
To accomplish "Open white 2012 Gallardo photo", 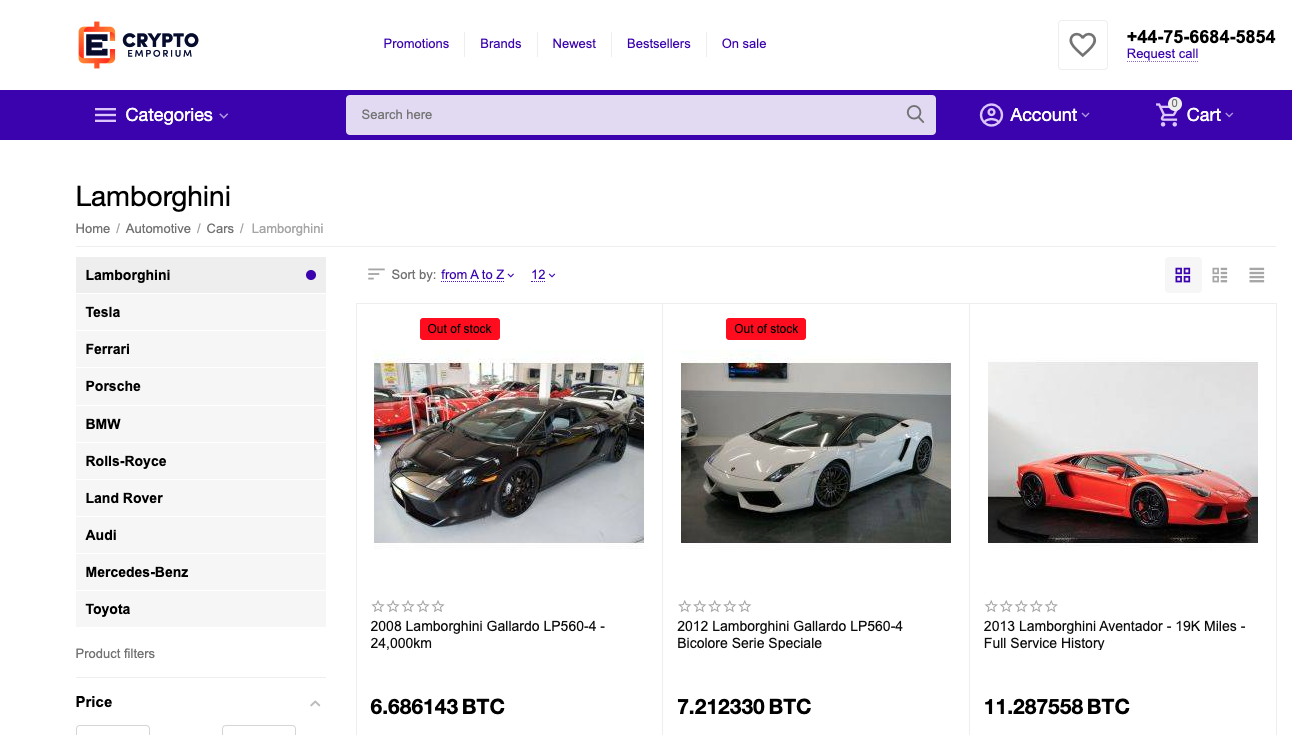I will [816, 453].
